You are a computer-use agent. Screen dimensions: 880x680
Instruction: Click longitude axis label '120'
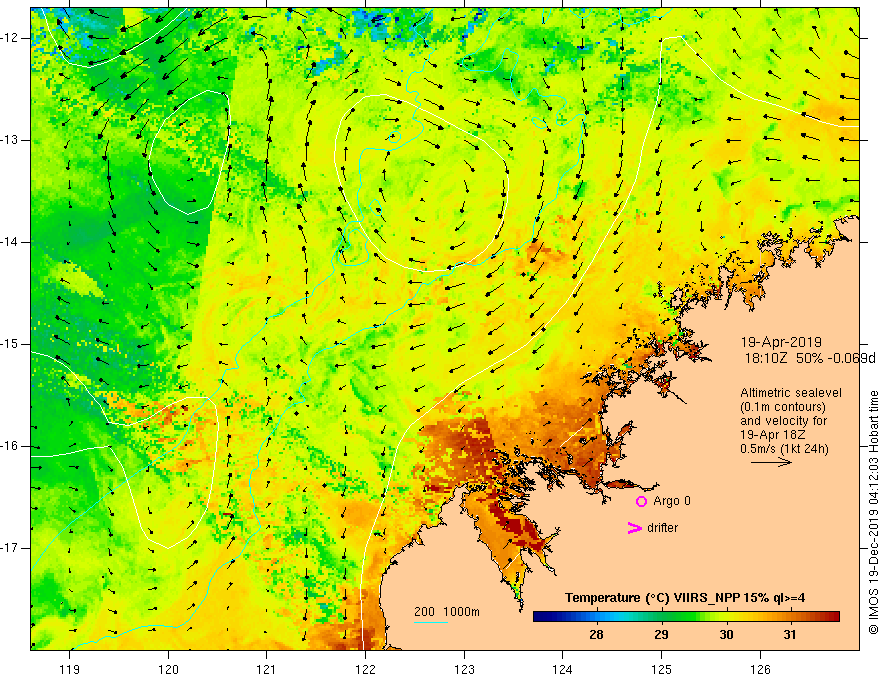click(x=168, y=669)
